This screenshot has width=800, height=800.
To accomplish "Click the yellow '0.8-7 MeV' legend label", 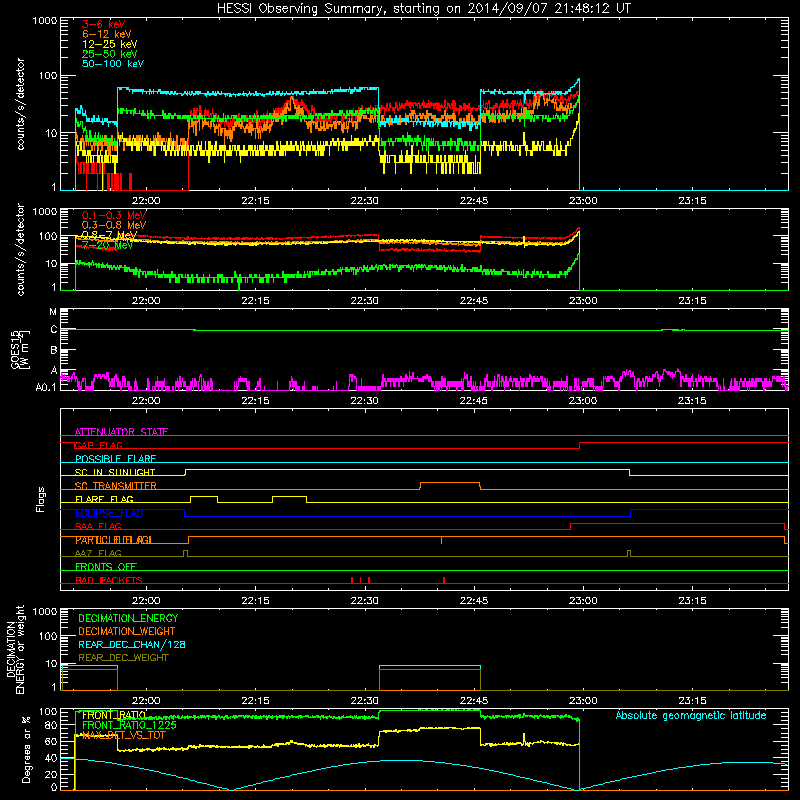I will click(109, 235).
